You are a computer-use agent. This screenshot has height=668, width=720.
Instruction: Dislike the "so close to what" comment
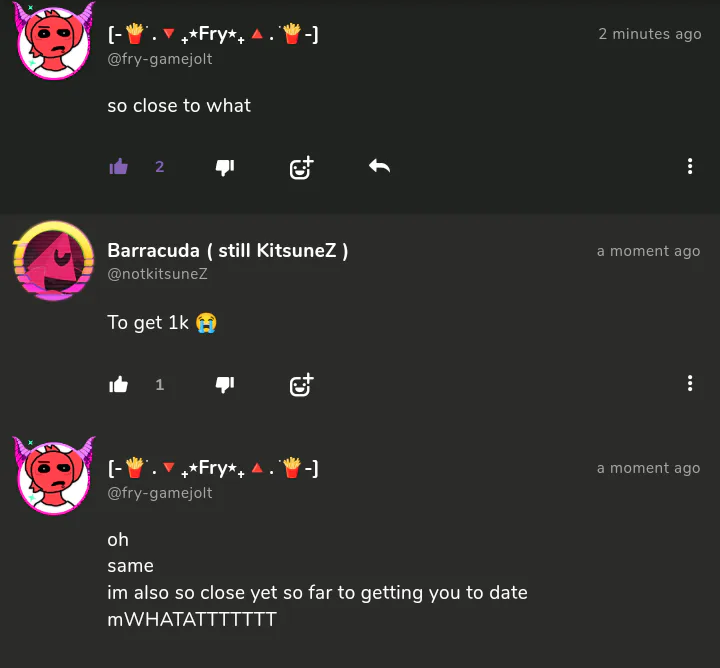click(x=225, y=168)
